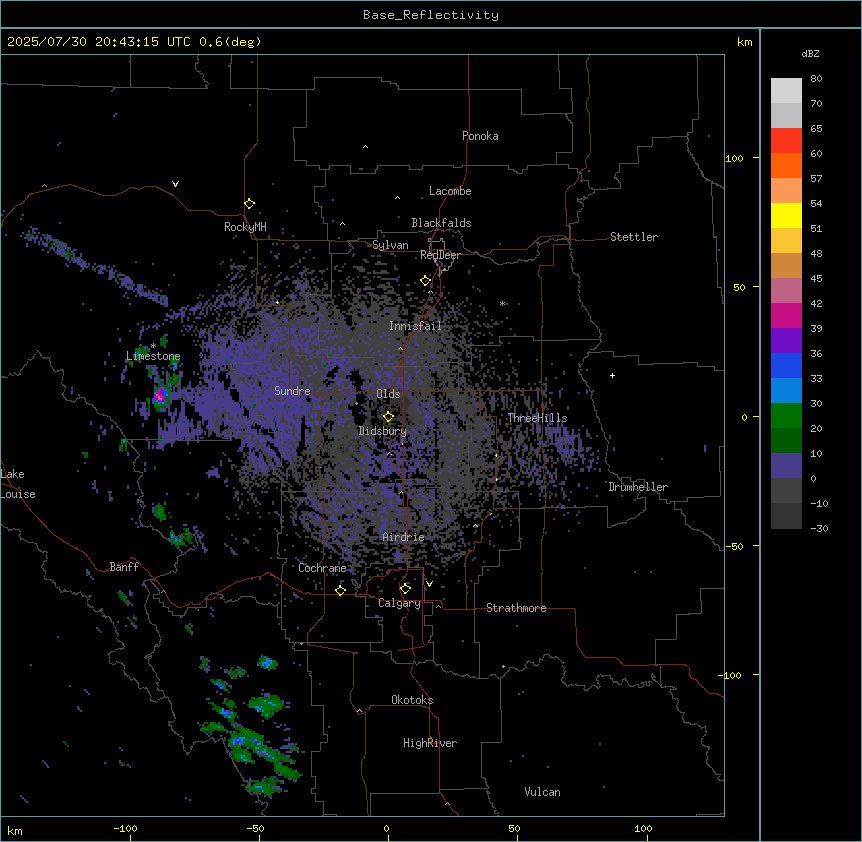The height and width of the screenshot is (842, 862).
Task: Click the slate purple 10 dBZ legend swatch
Action: pos(786,466)
